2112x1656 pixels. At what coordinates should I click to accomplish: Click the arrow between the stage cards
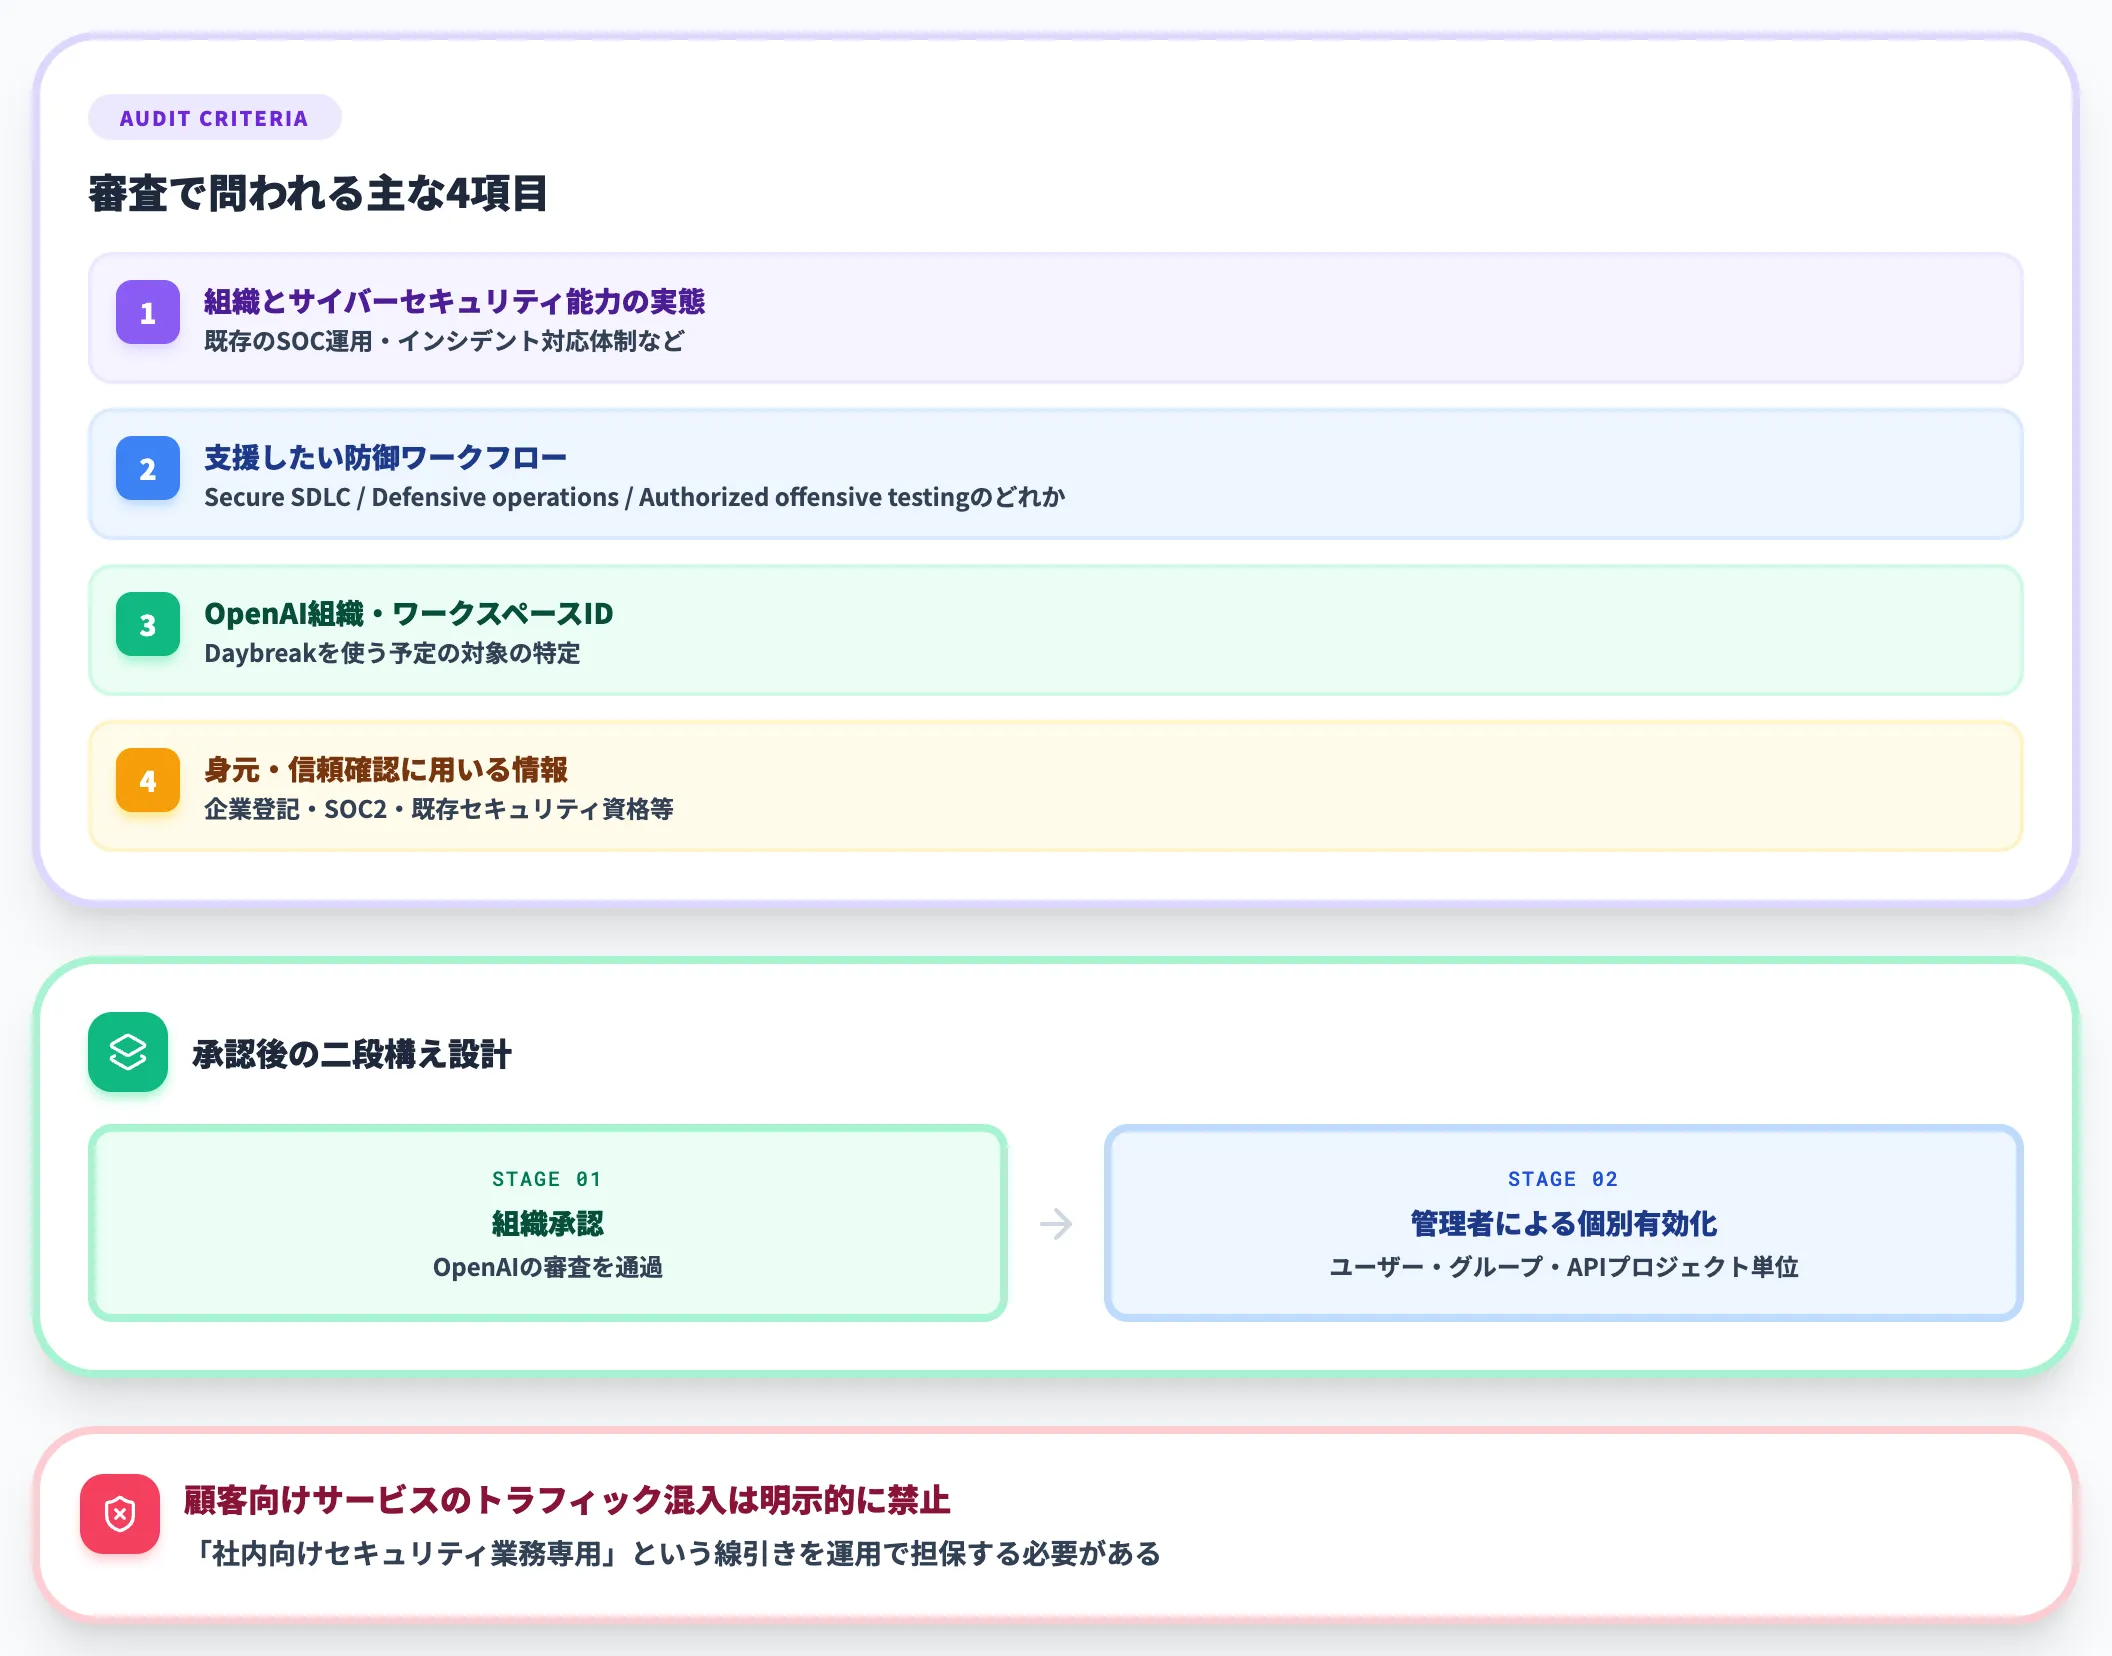[1056, 1223]
